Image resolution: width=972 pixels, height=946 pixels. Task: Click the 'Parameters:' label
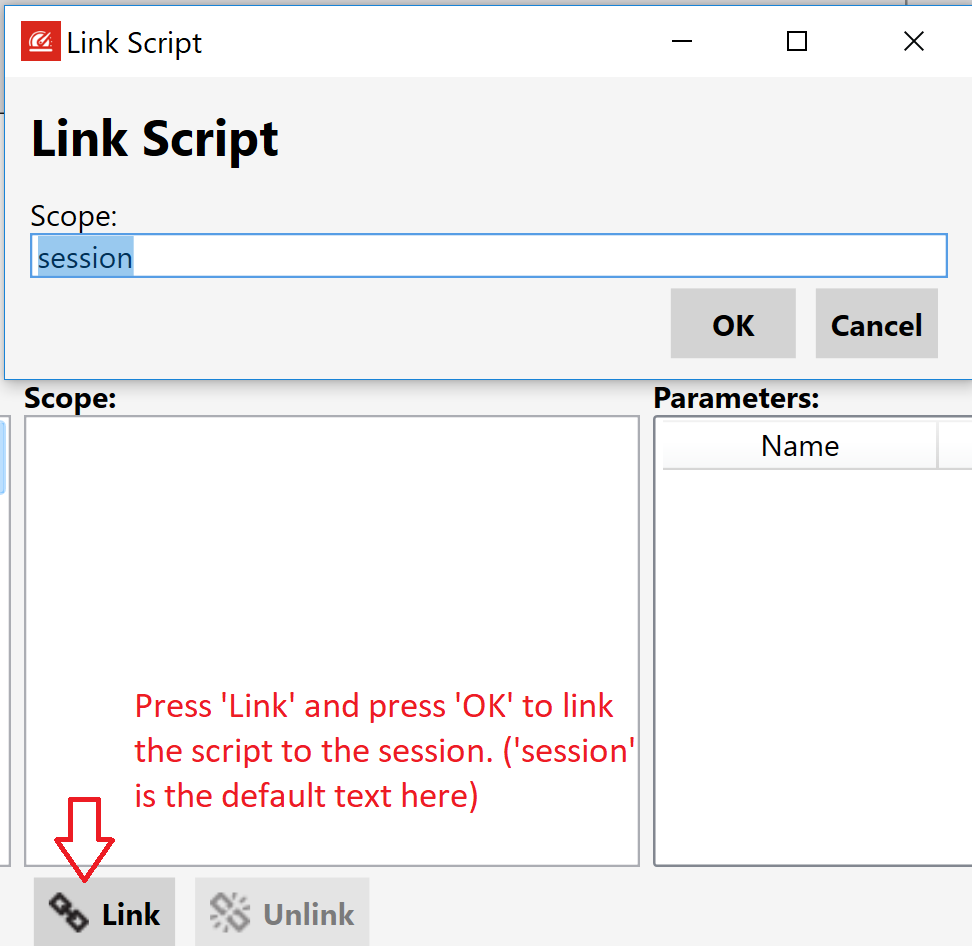coord(737,398)
